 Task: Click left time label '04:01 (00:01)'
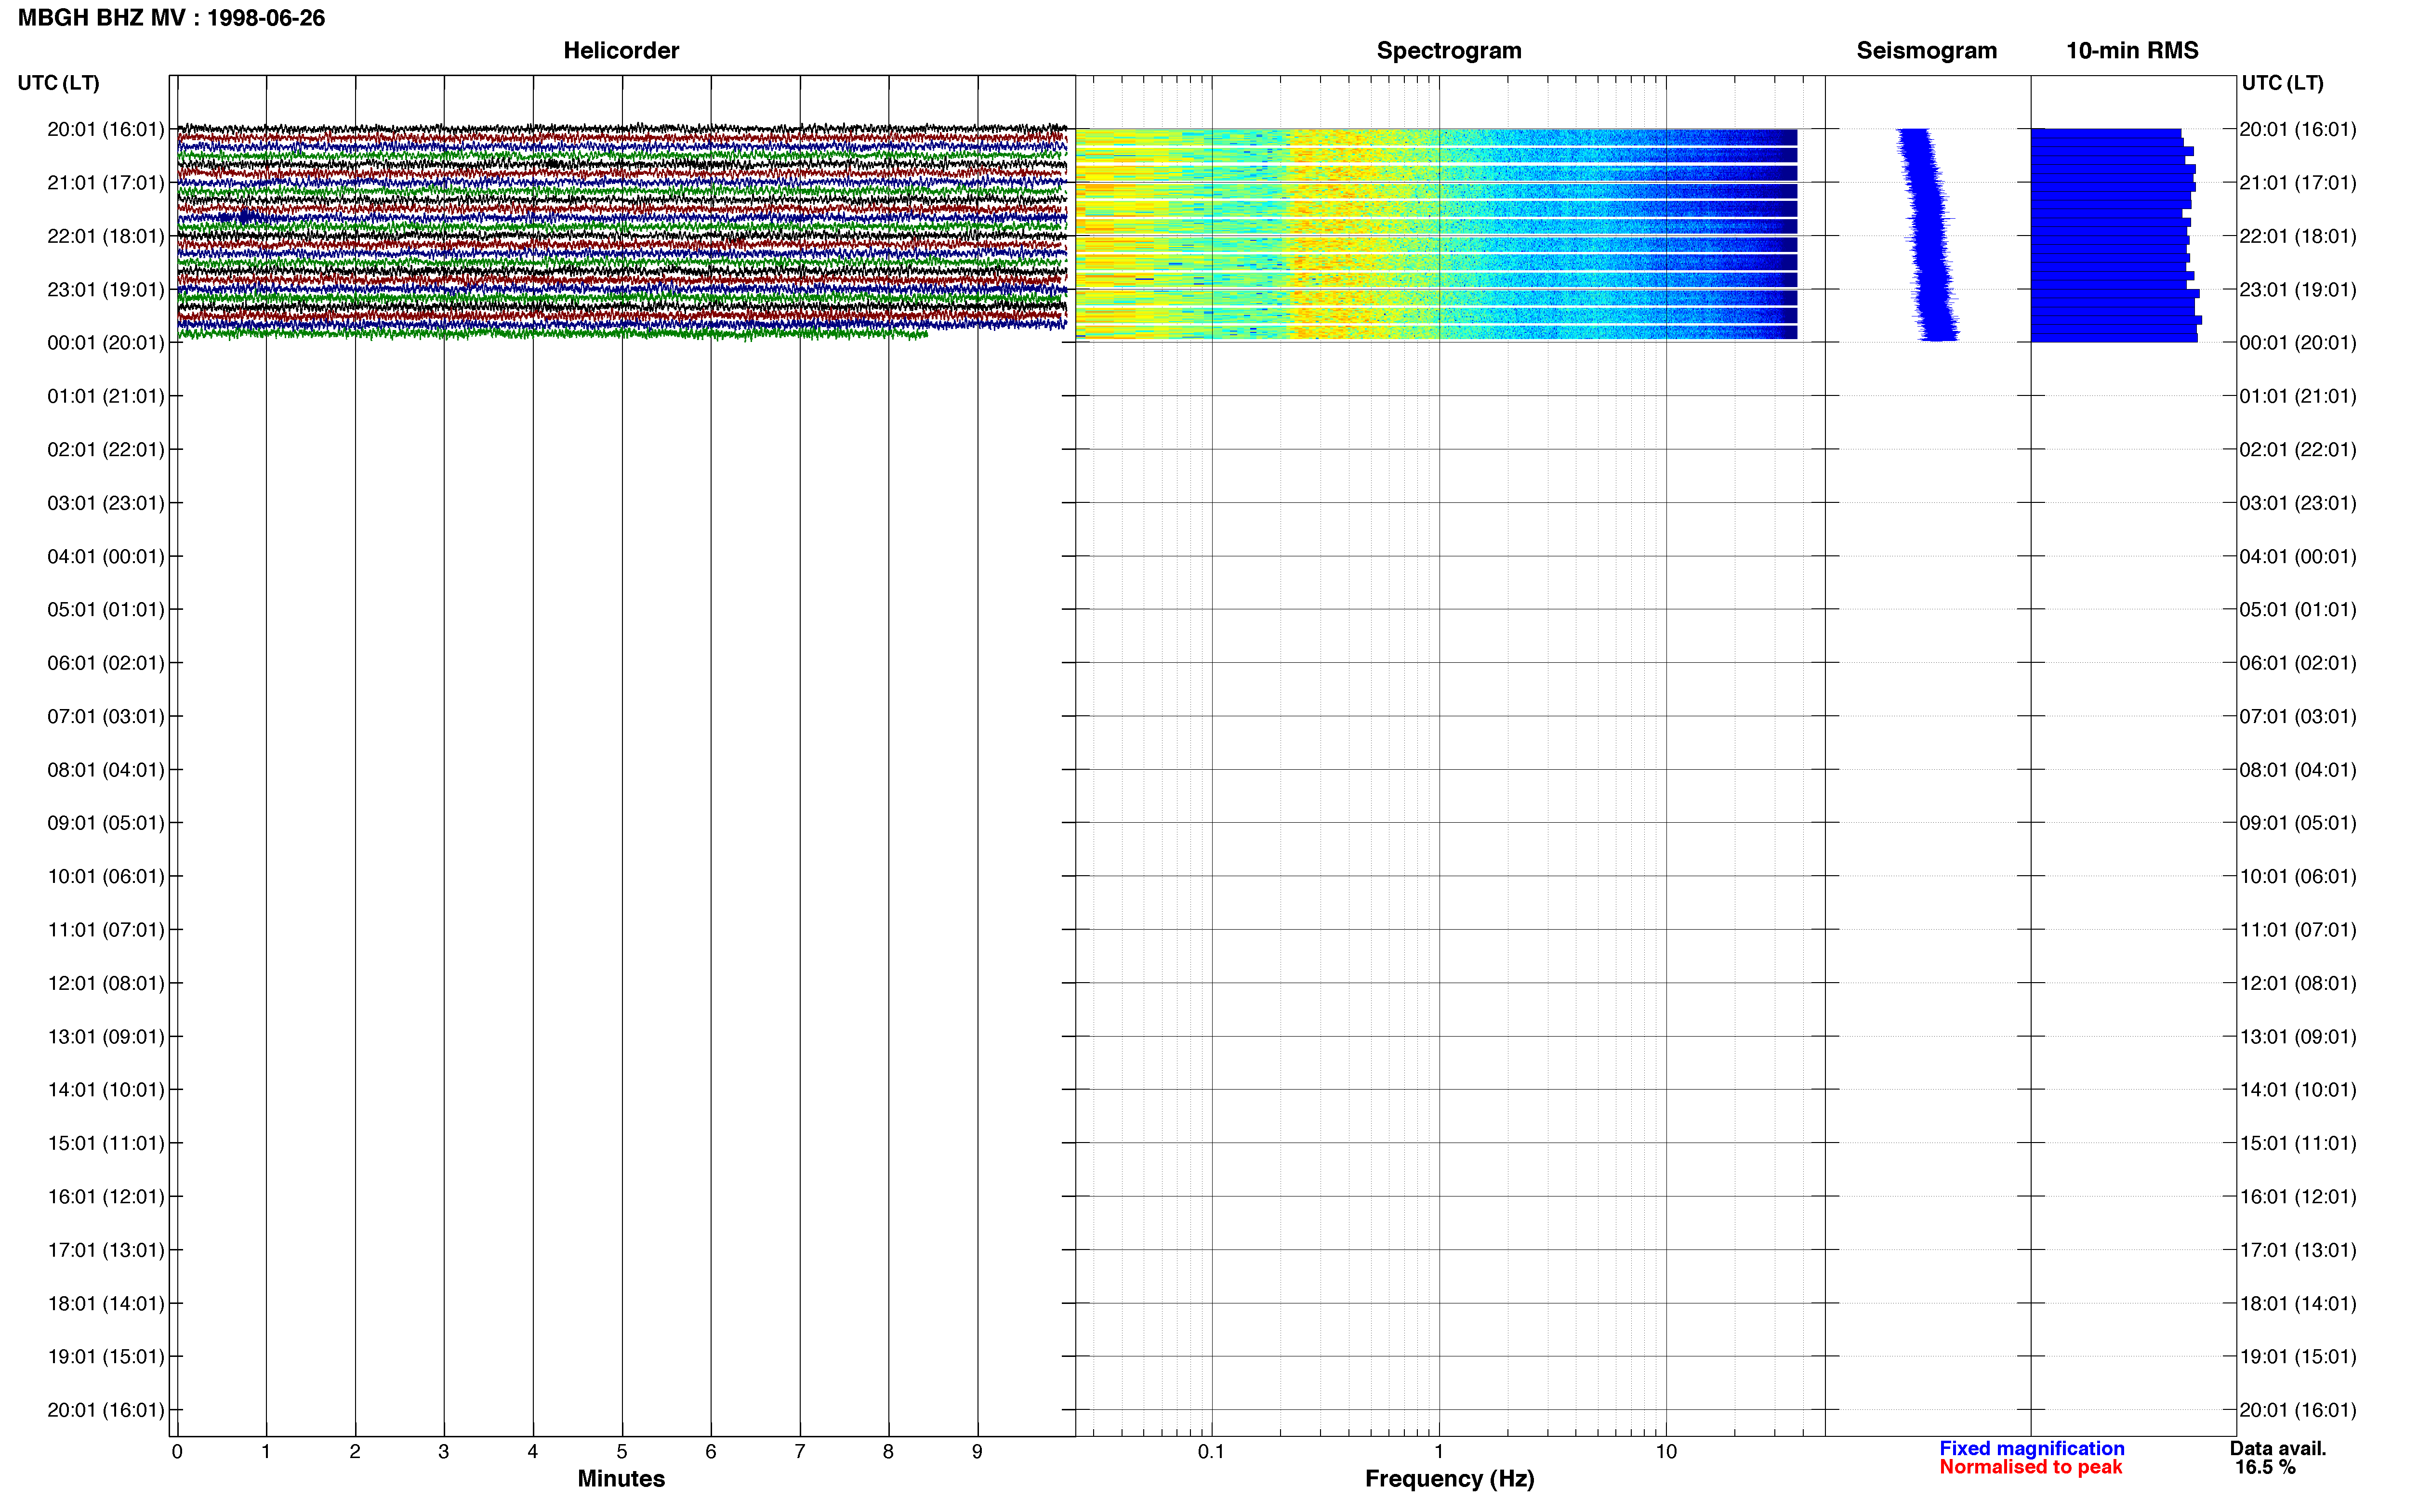click(x=106, y=556)
